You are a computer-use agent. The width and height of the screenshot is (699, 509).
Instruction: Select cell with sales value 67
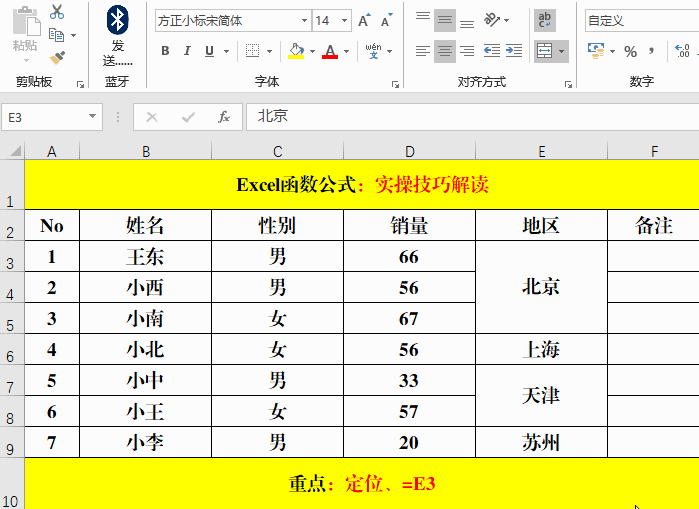(x=409, y=318)
